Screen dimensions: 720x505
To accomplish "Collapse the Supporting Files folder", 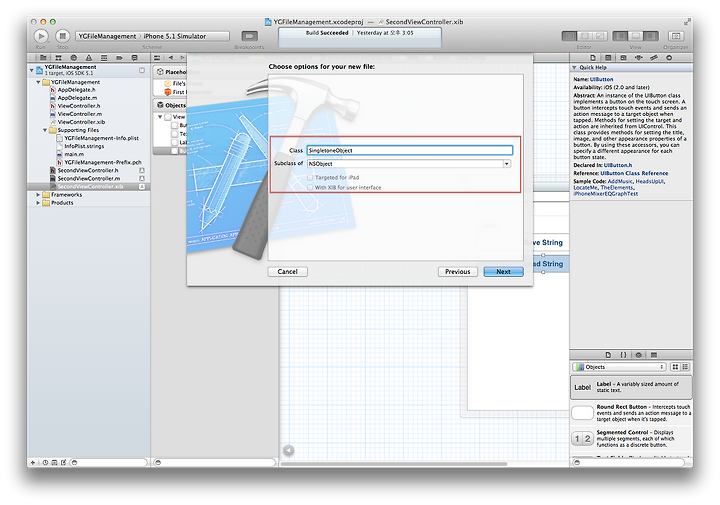I will 45,130.
